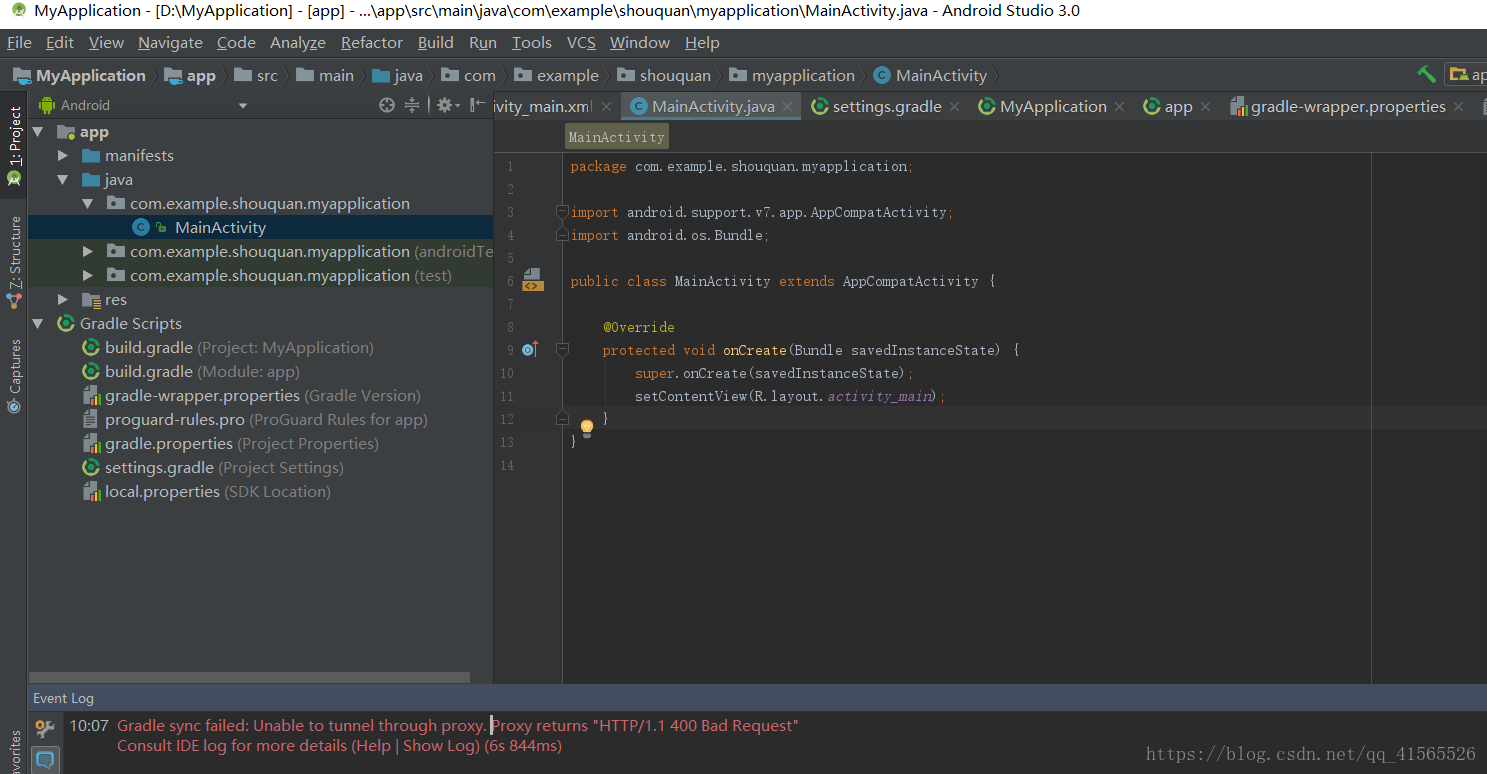1487x774 pixels.
Task: Click the MyApplication folder icon in the breadcrumb
Action: (22, 75)
